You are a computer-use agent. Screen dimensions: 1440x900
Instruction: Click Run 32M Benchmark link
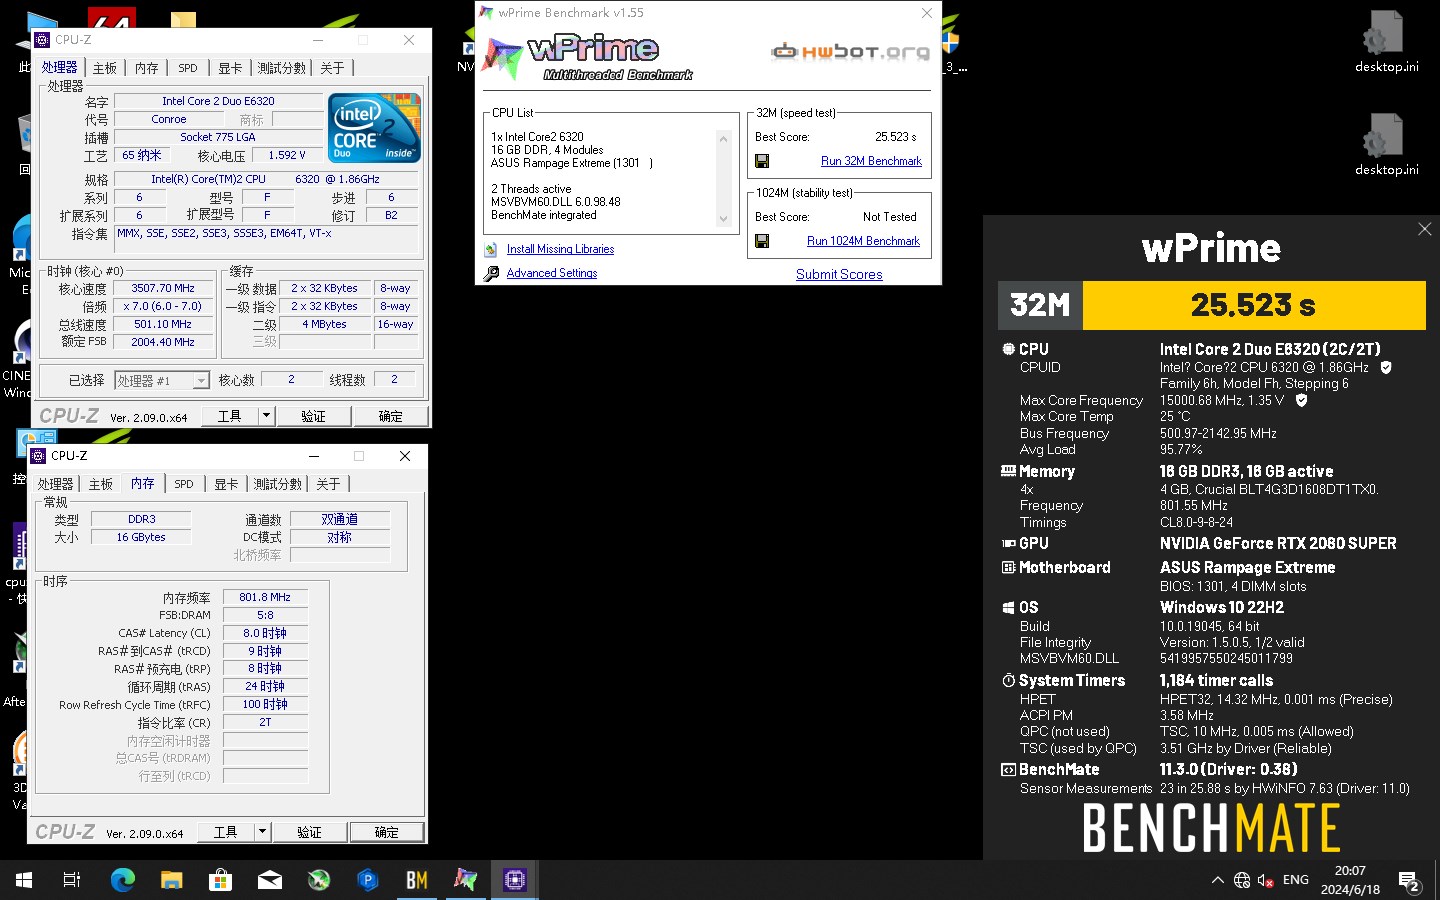tap(871, 161)
